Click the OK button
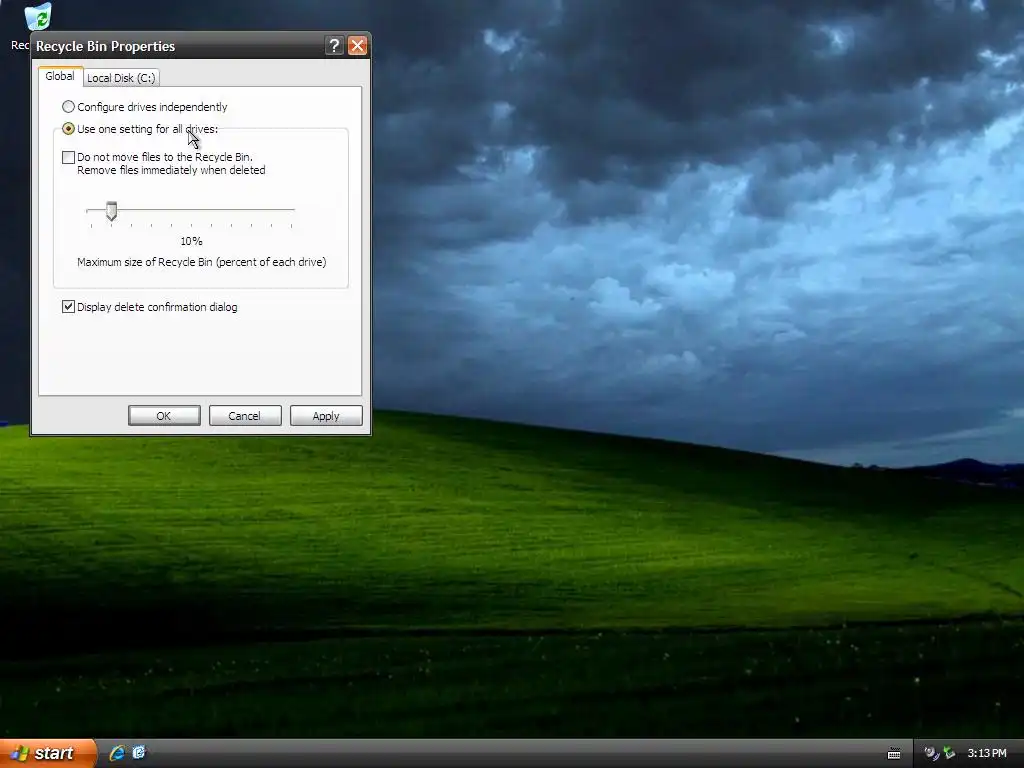The height and width of the screenshot is (768, 1024). click(164, 416)
